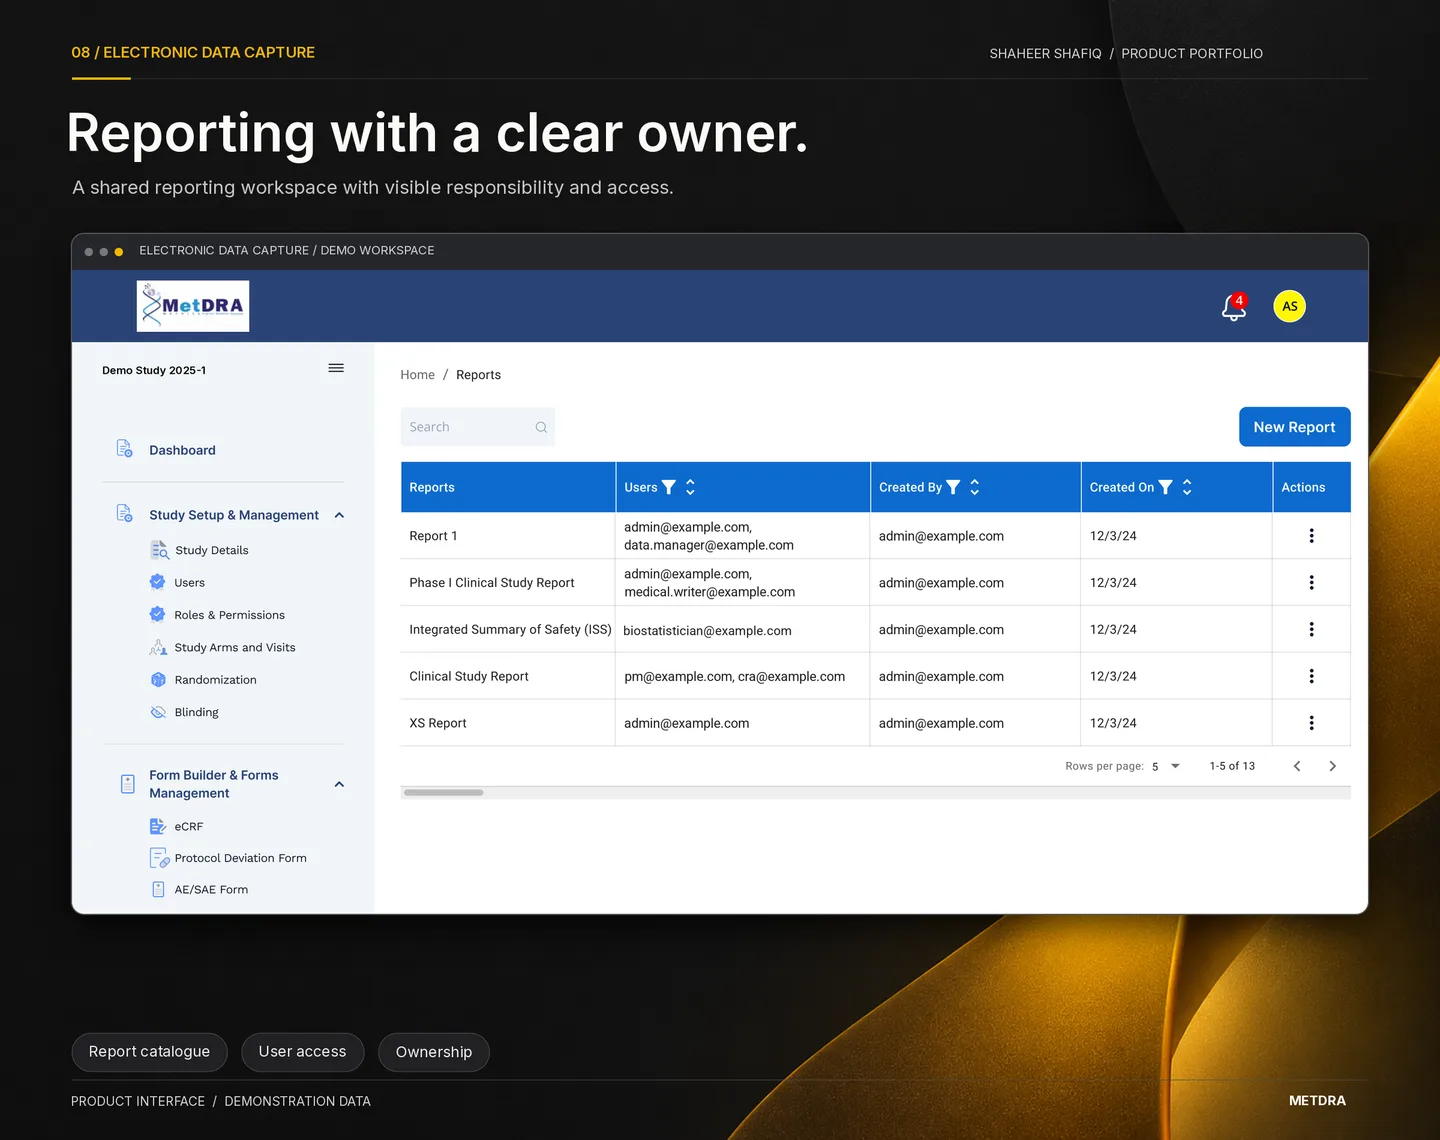Toggle the sidebar hamburger menu icon
The width and height of the screenshot is (1440, 1140).
336,368
